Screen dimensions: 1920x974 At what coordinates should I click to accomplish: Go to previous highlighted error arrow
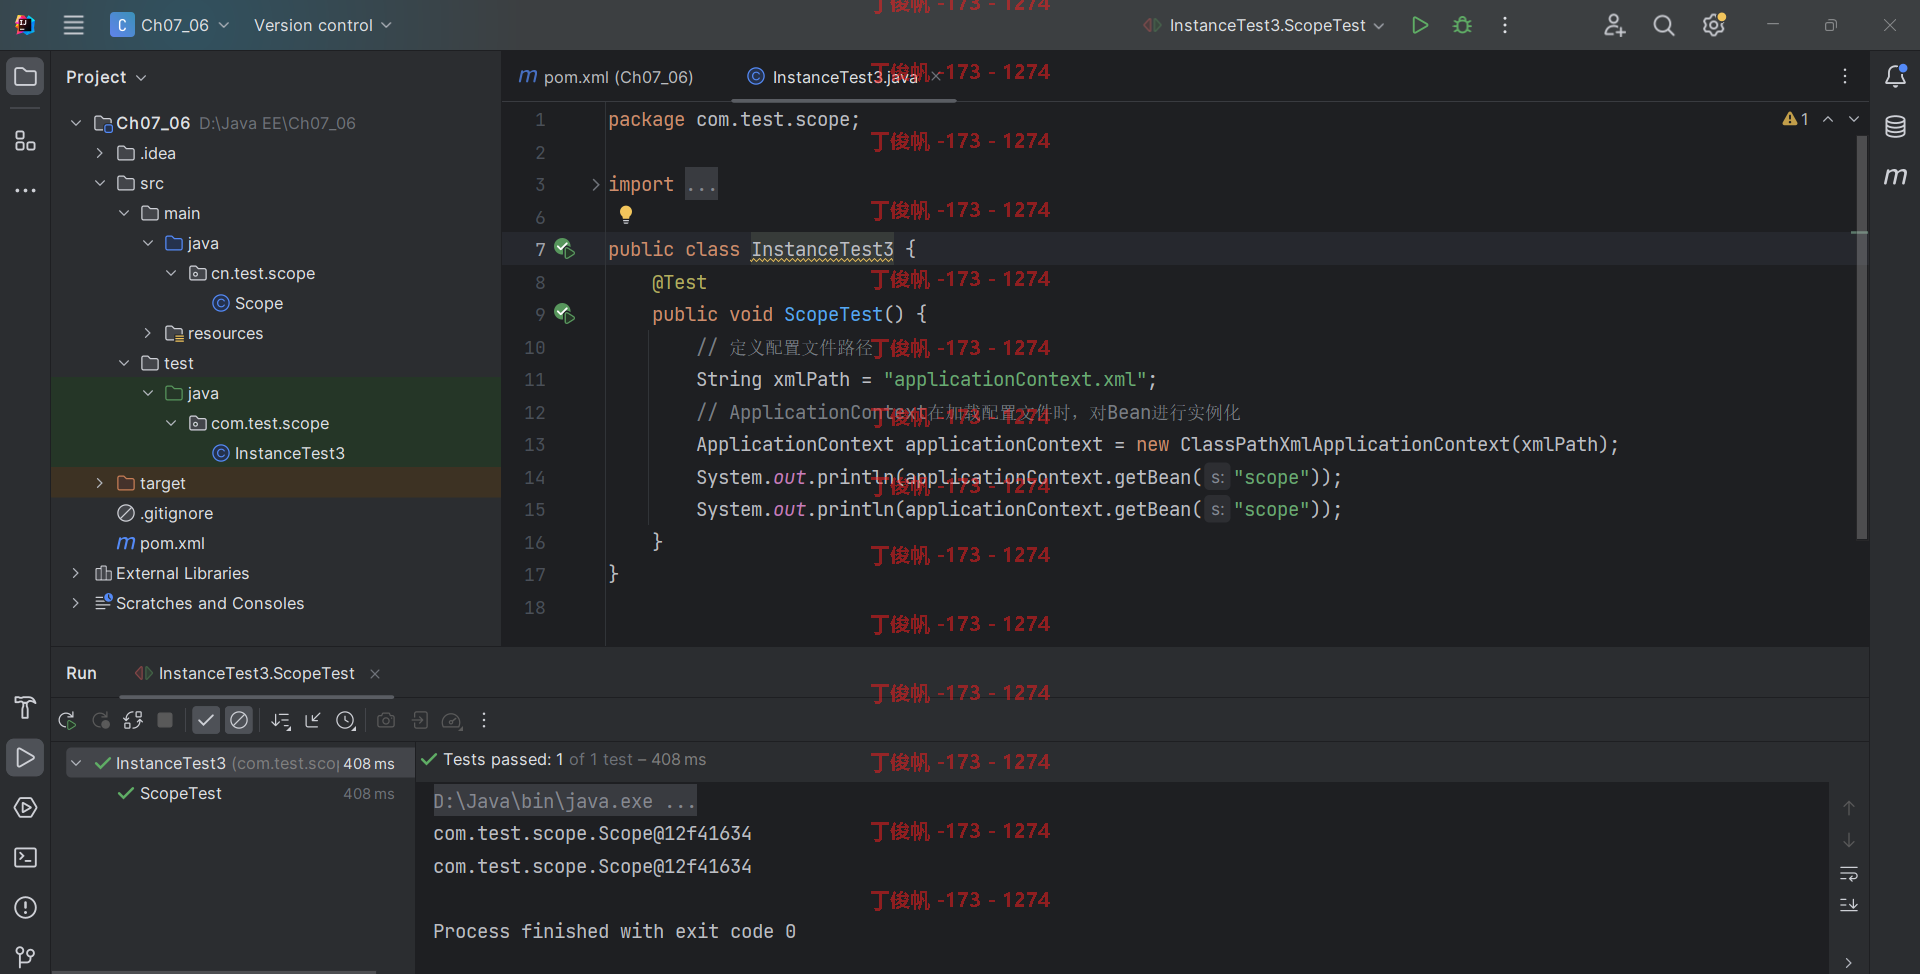click(x=1828, y=119)
